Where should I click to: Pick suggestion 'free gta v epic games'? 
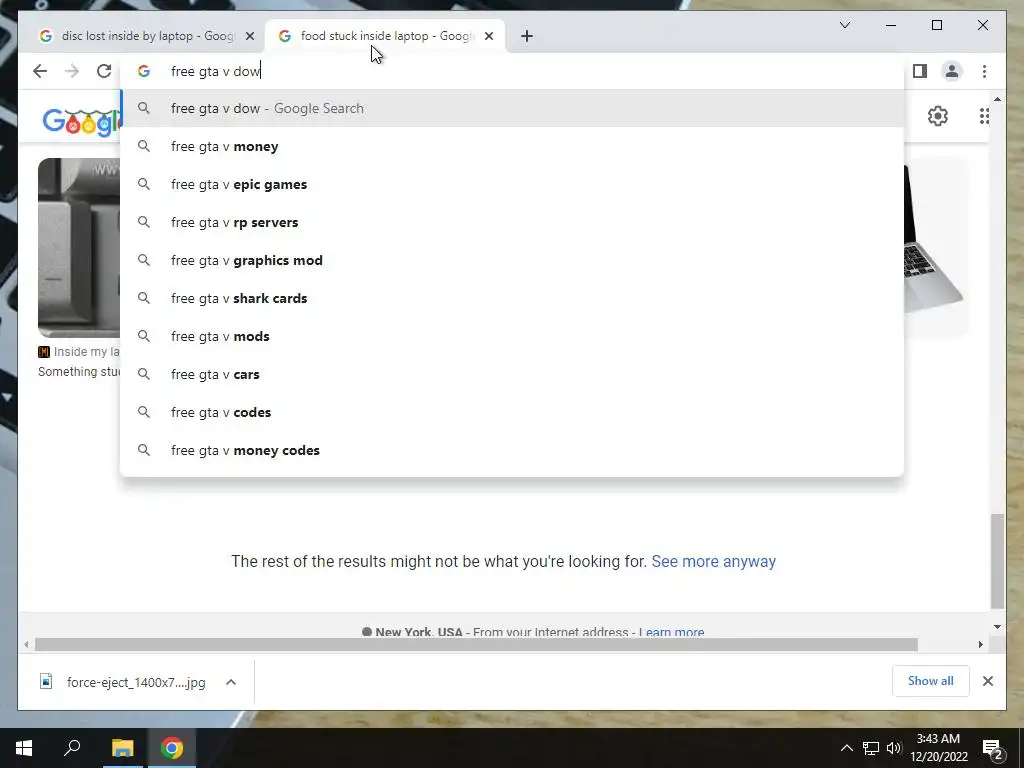point(512,184)
